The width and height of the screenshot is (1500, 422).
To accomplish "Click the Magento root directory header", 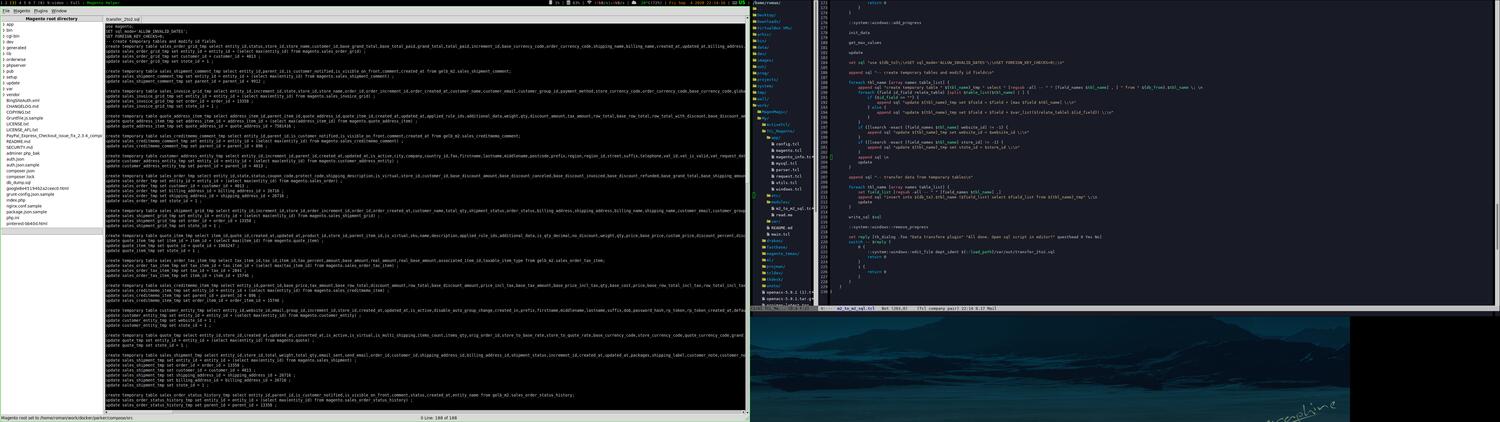I will [x=52, y=18].
